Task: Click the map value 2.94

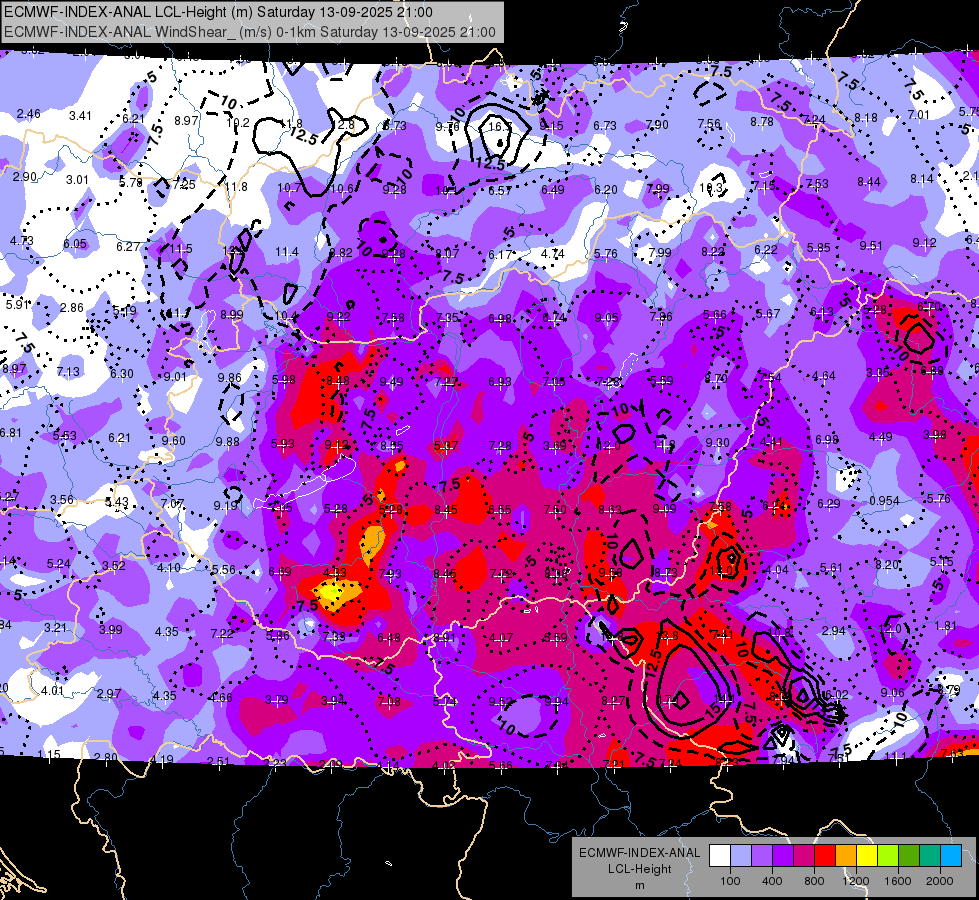Action: (x=834, y=631)
